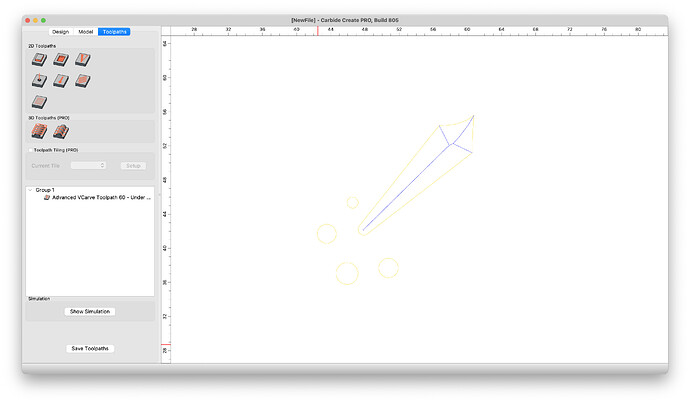Create a 3D Finish toolpath
Image resolution: width=690 pixels, height=403 pixels.
[x=61, y=131]
